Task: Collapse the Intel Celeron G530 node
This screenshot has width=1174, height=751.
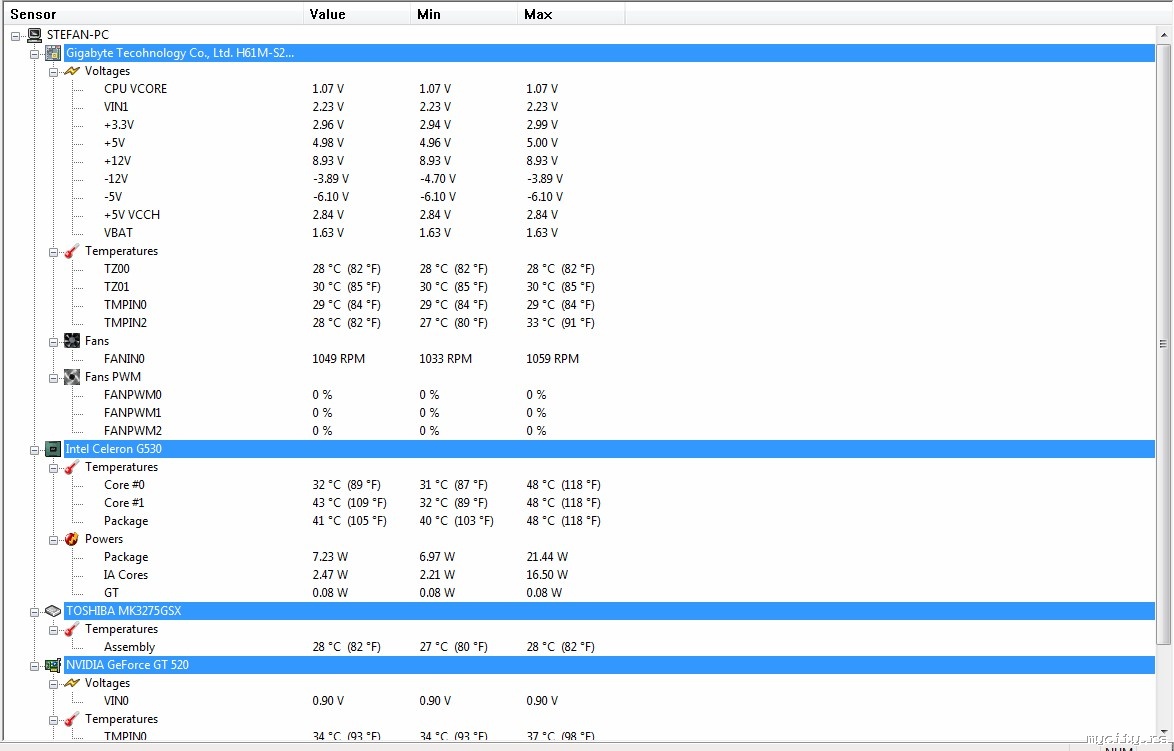Action: [34, 450]
